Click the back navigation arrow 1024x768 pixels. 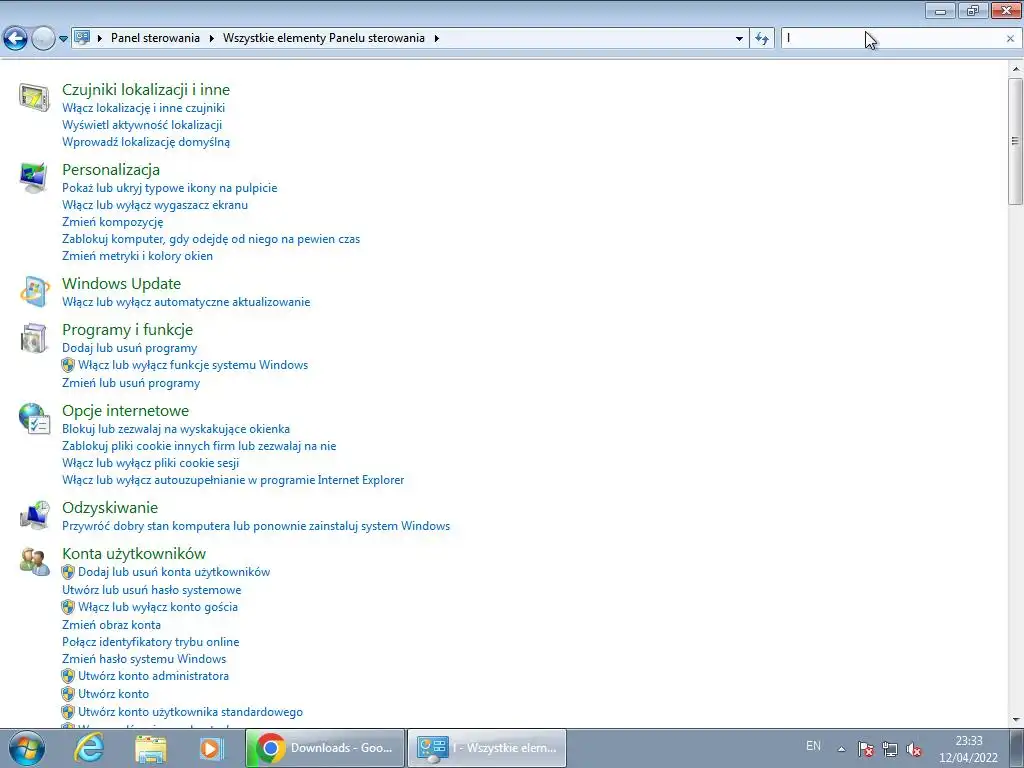[15, 39]
